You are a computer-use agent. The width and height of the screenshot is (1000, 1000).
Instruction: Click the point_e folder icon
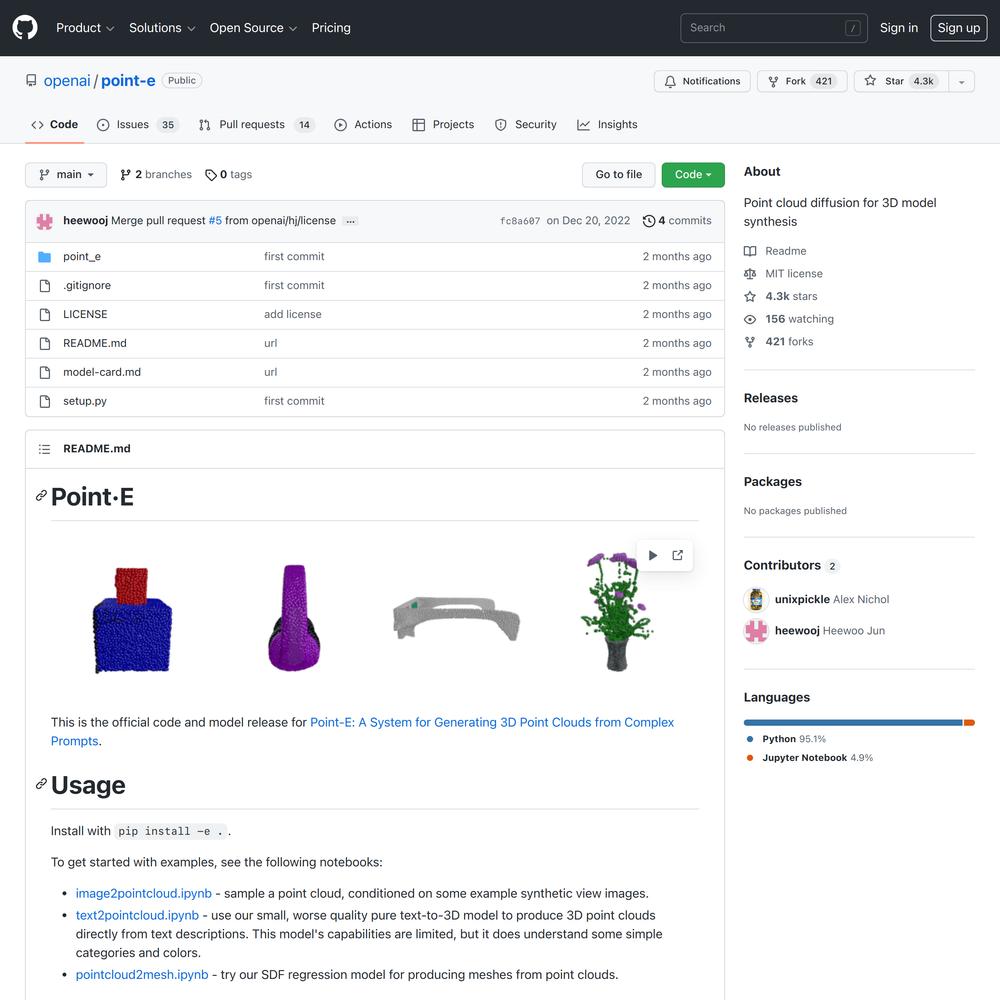pos(45,256)
